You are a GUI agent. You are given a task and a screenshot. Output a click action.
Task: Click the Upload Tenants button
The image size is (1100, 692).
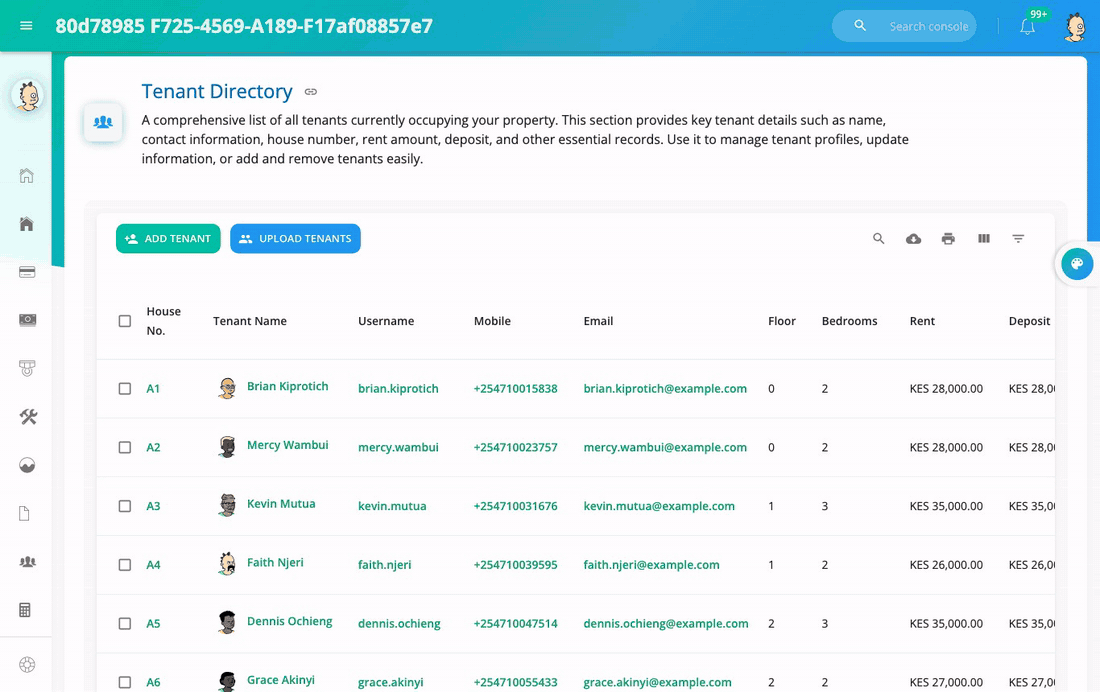295,239
